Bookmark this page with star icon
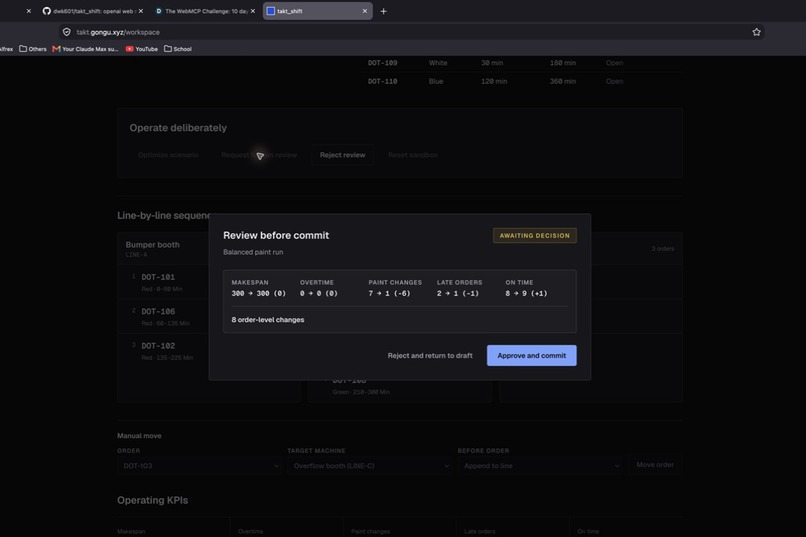806x537 pixels. 756,32
